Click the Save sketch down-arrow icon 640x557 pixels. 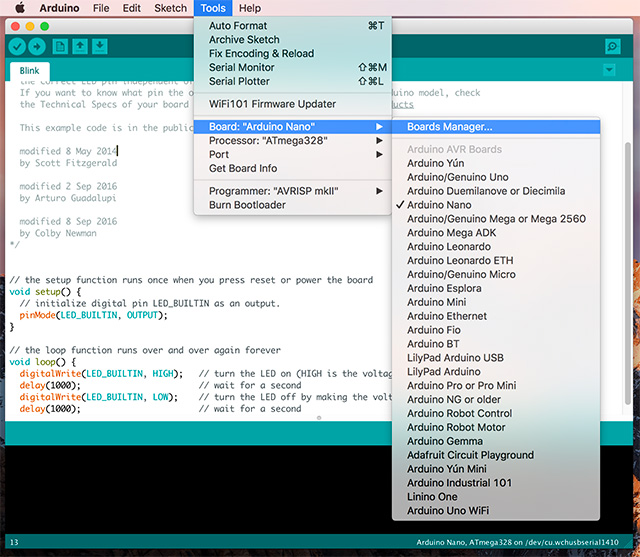[101, 46]
